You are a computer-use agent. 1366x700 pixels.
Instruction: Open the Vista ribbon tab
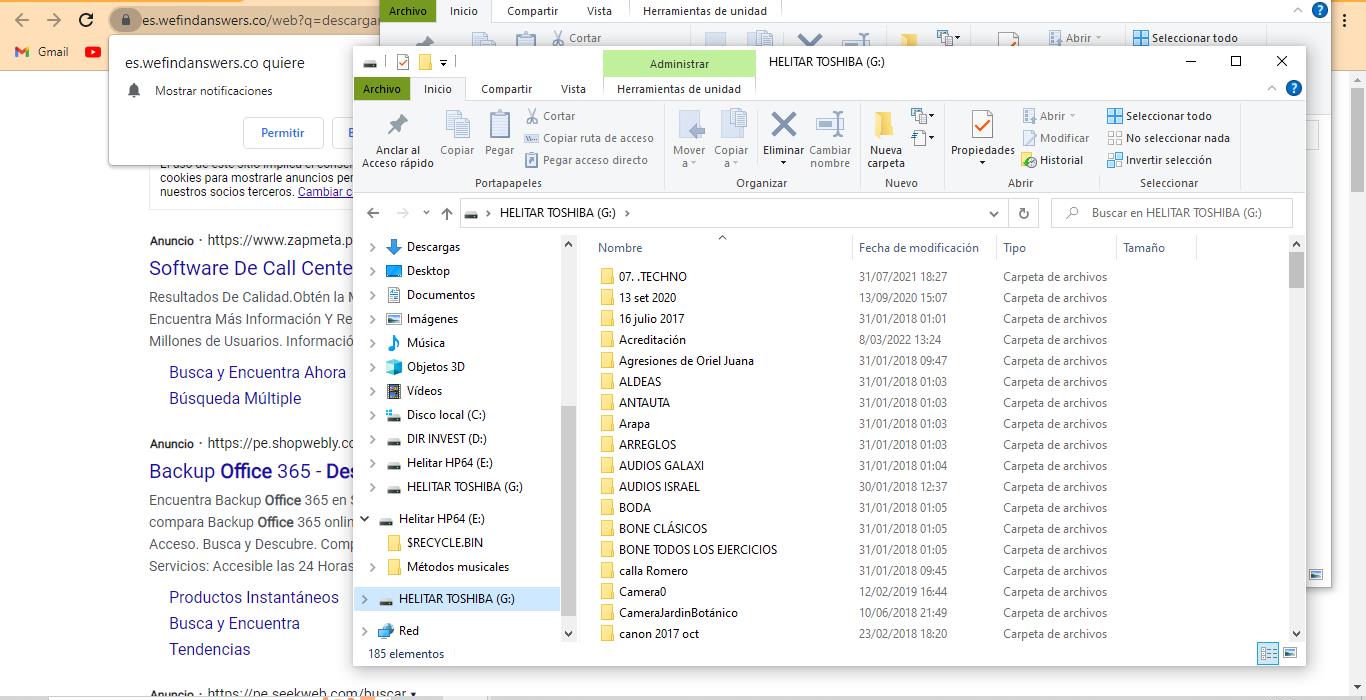tap(573, 89)
